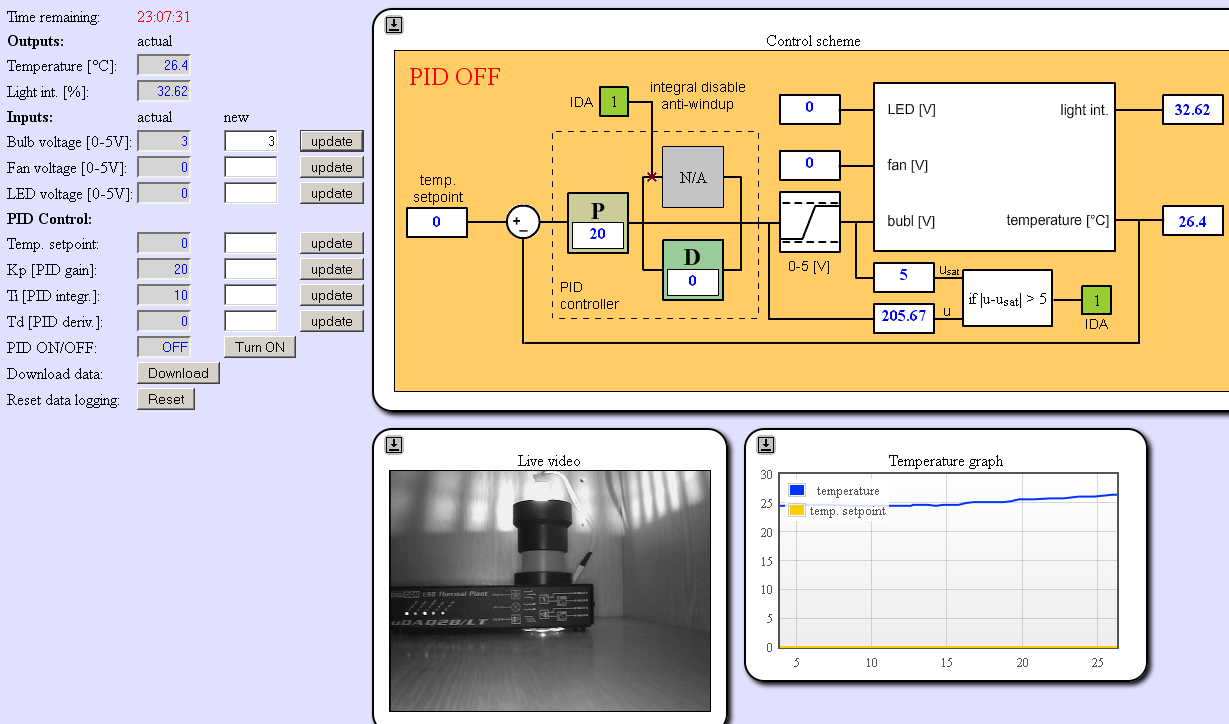Click the 0-5 V saturation block
Image resolution: width=1229 pixels, height=724 pixels.
click(x=810, y=222)
